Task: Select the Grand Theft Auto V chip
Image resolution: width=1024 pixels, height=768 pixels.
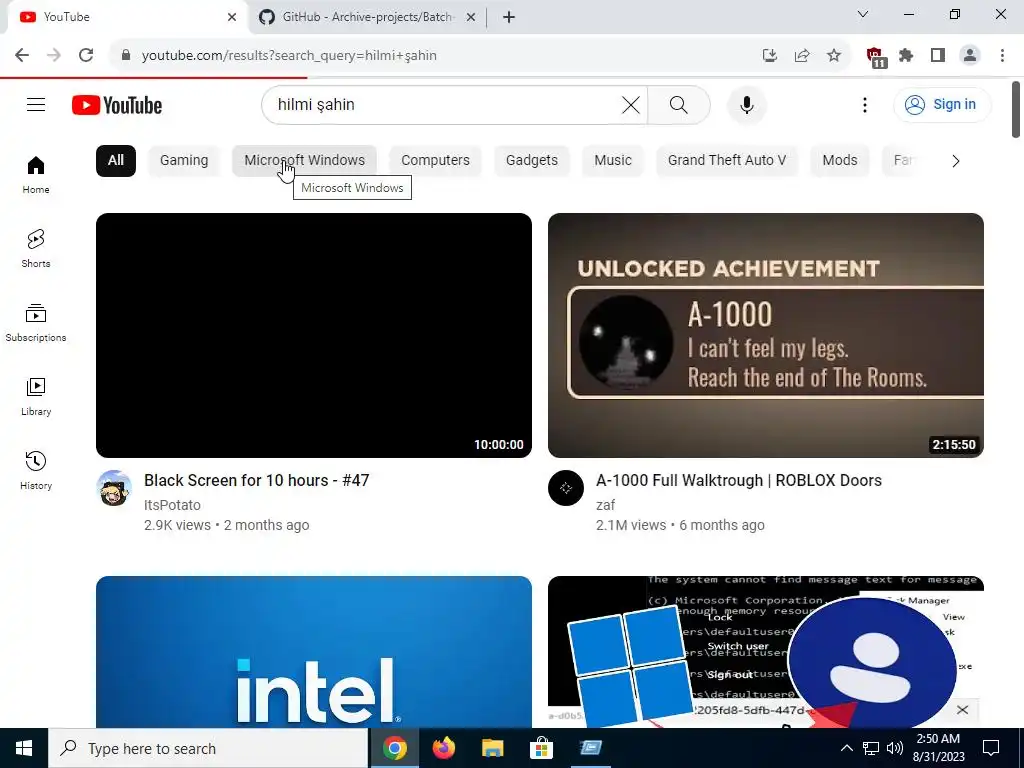Action: click(727, 161)
